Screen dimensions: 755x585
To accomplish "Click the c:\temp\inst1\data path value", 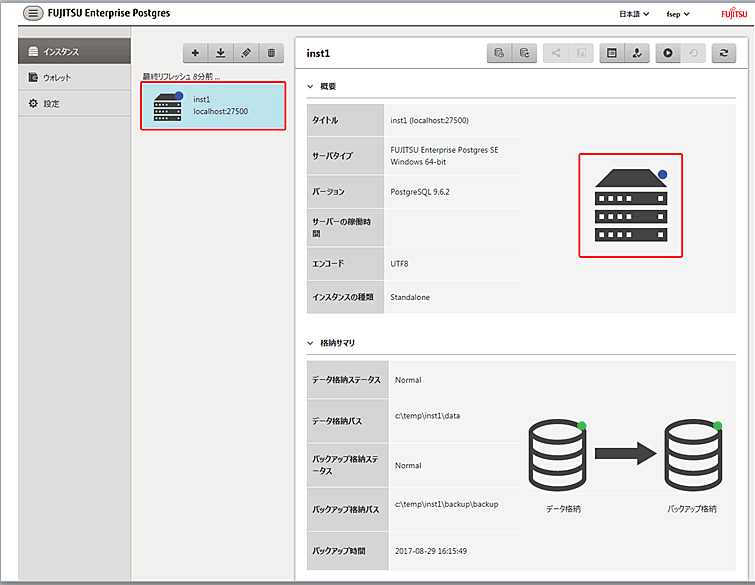I will pos(427,416).
